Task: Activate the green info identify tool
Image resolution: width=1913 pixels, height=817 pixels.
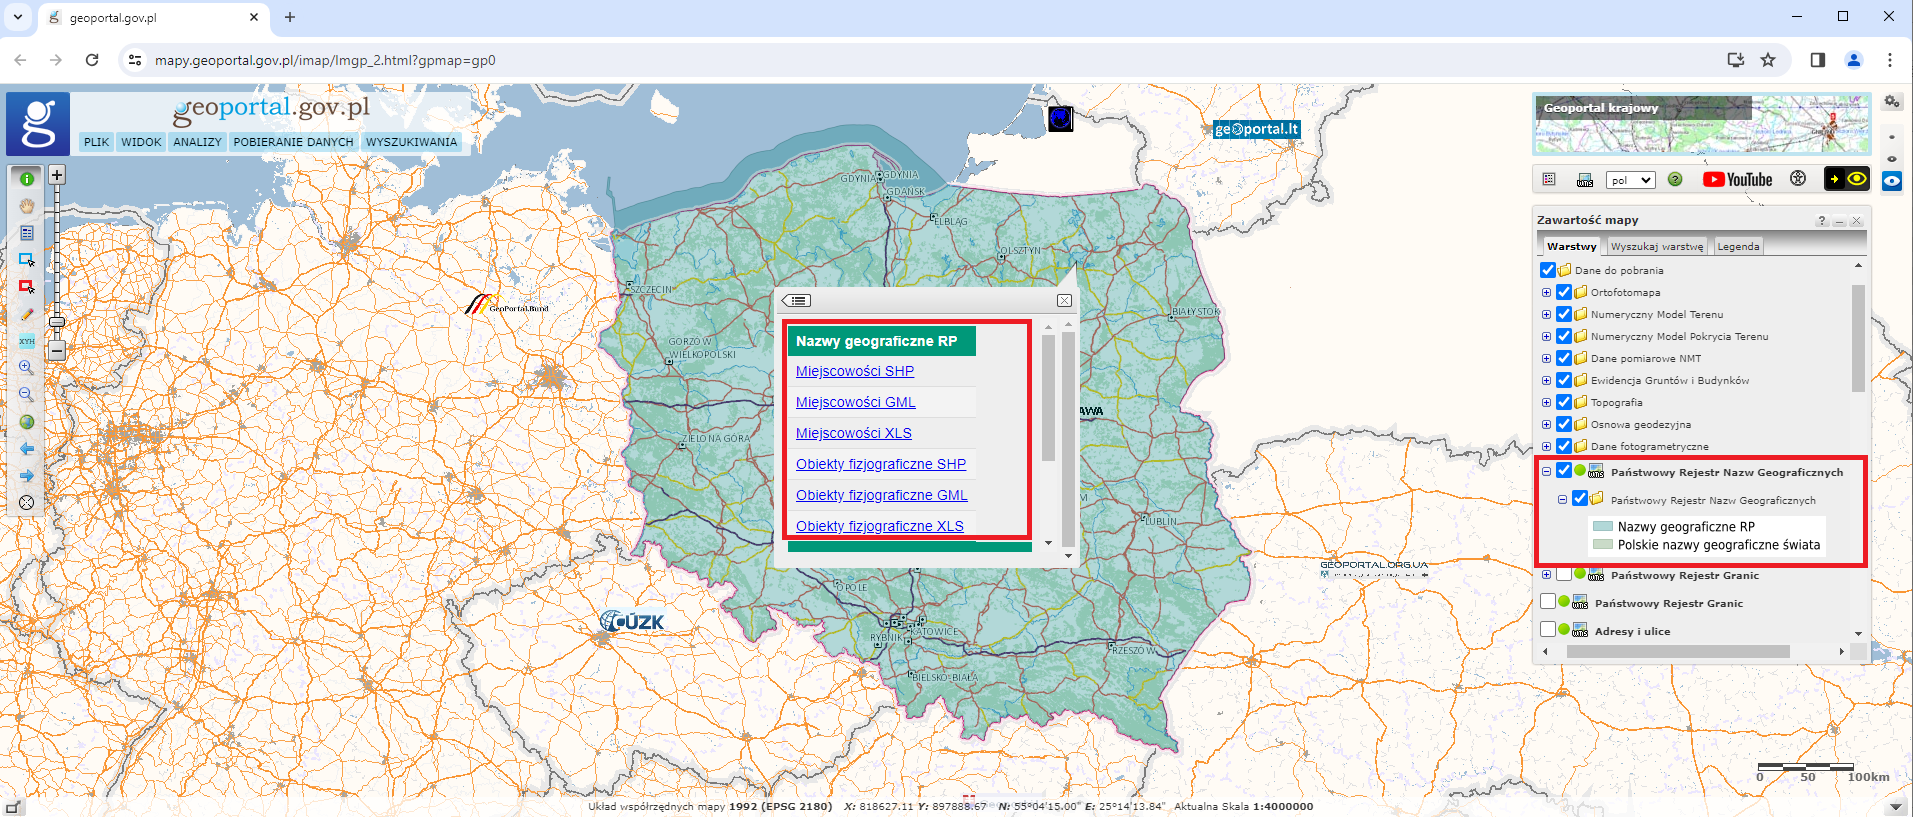Action: [27, 179]
